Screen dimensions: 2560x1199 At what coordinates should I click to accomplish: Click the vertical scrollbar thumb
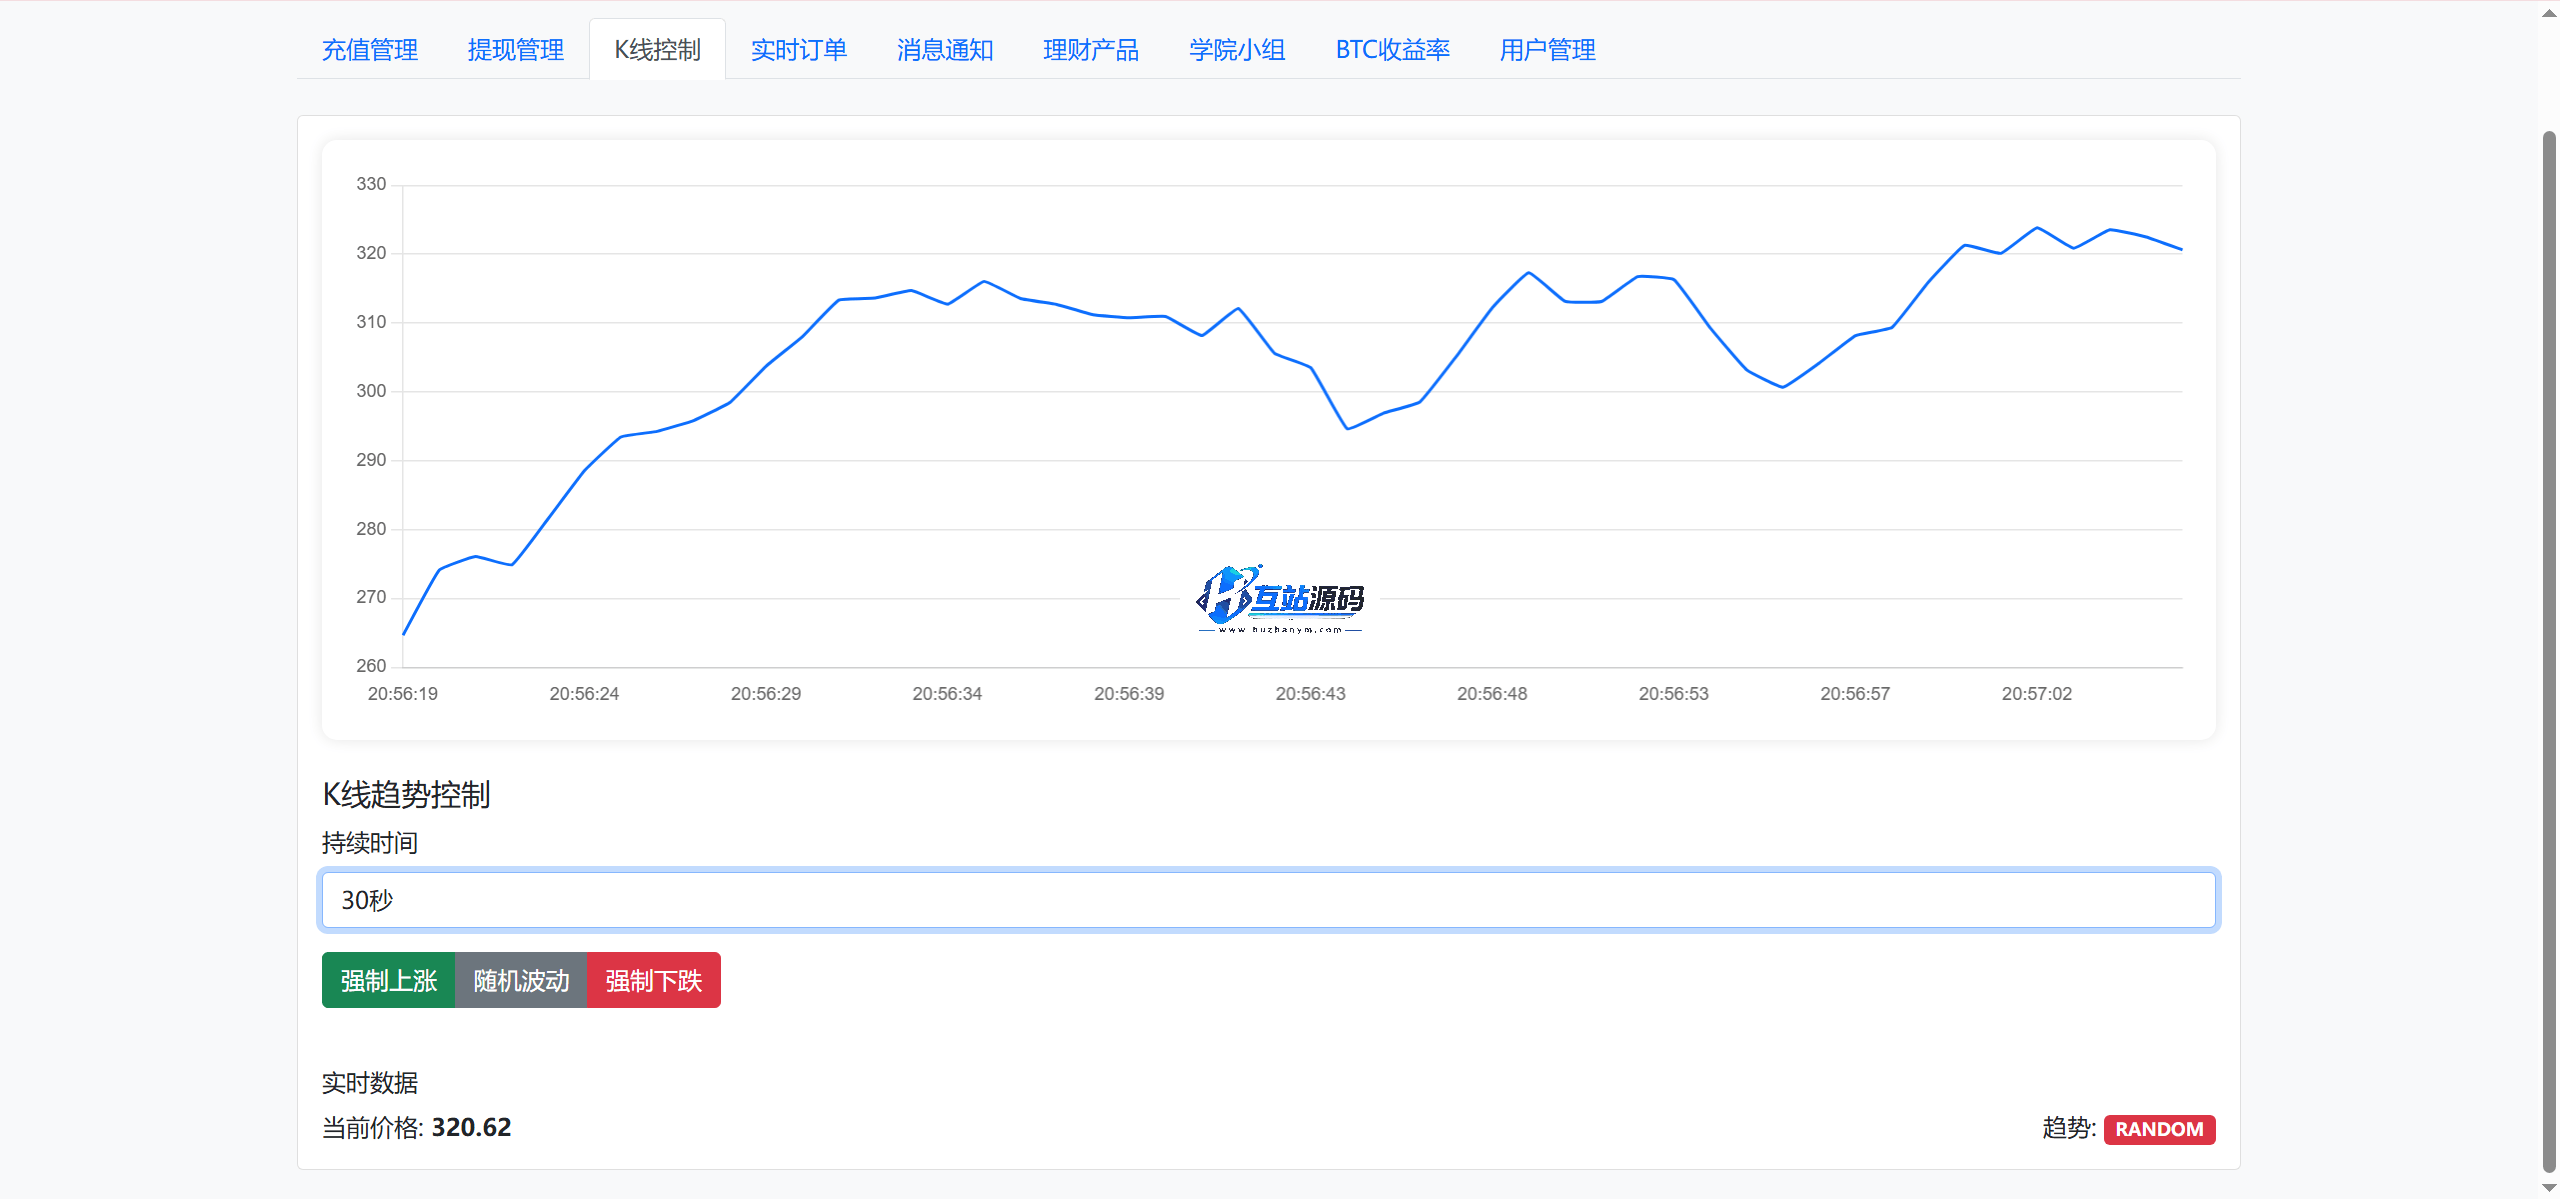2549,650
